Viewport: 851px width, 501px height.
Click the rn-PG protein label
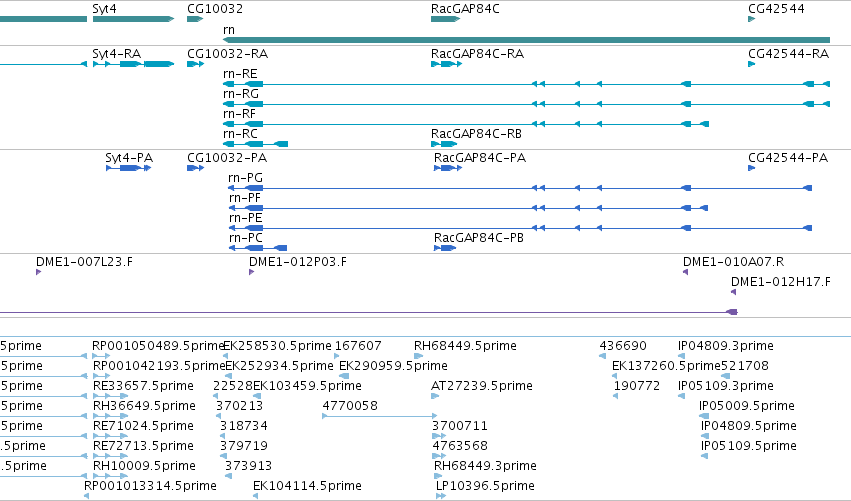point(245,178)
